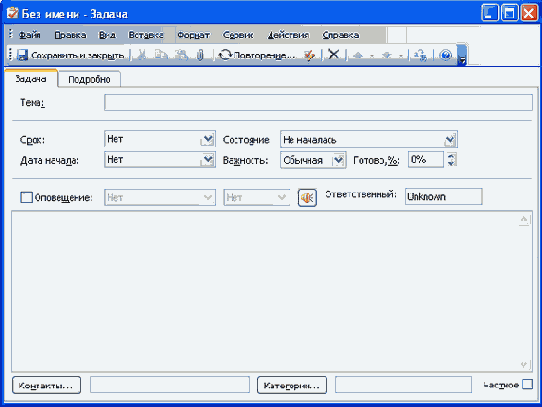
Task: Click the blue Help question icon
Action: click(x=446, y=55)
